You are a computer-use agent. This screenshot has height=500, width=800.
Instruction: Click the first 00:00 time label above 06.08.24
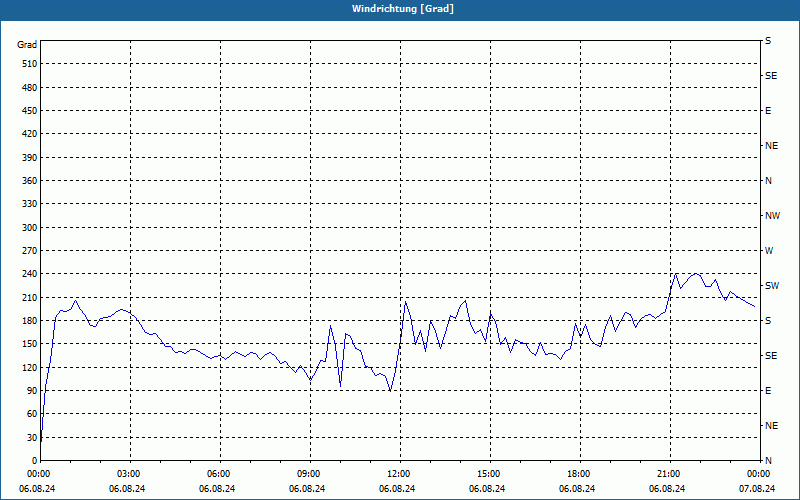click(38, 474)
